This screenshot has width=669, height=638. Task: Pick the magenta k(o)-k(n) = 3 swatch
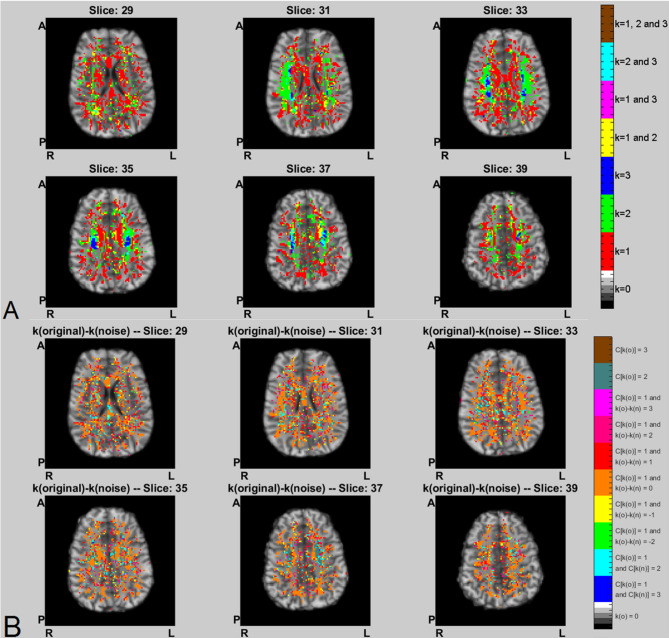click(603, 403)
